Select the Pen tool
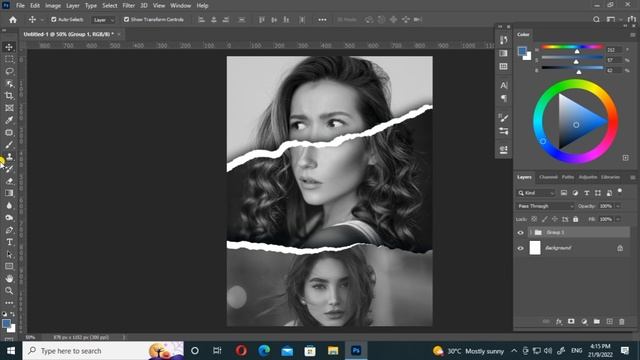Image resolution: width=640 pixels, height=360 pixels. 9,230
